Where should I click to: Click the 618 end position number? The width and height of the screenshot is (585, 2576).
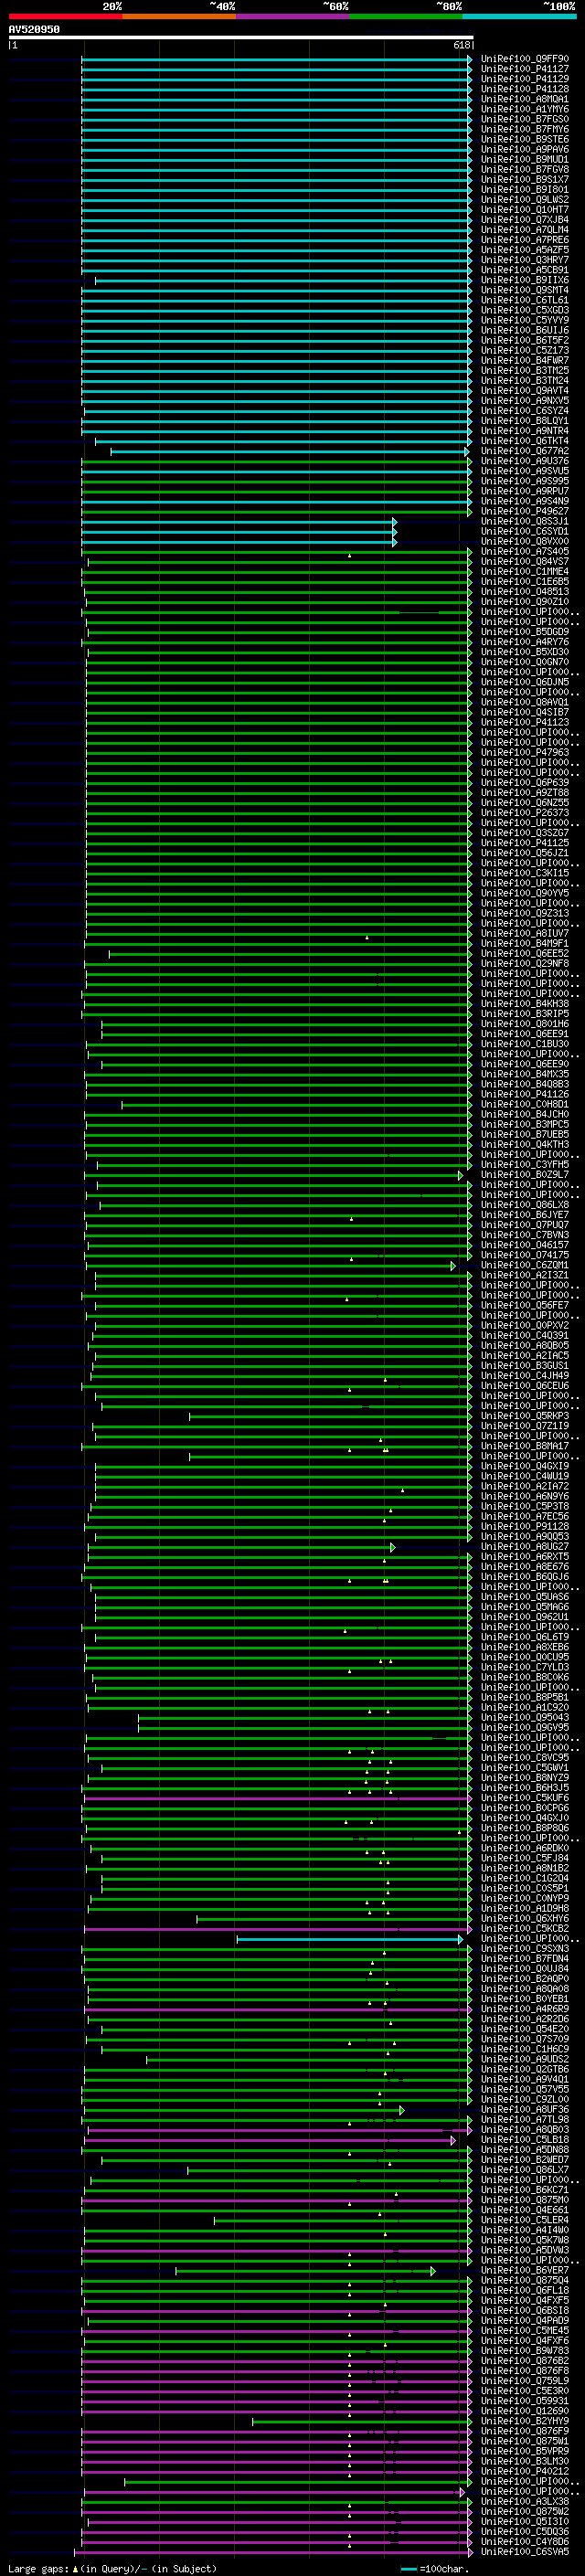[461, 45]
